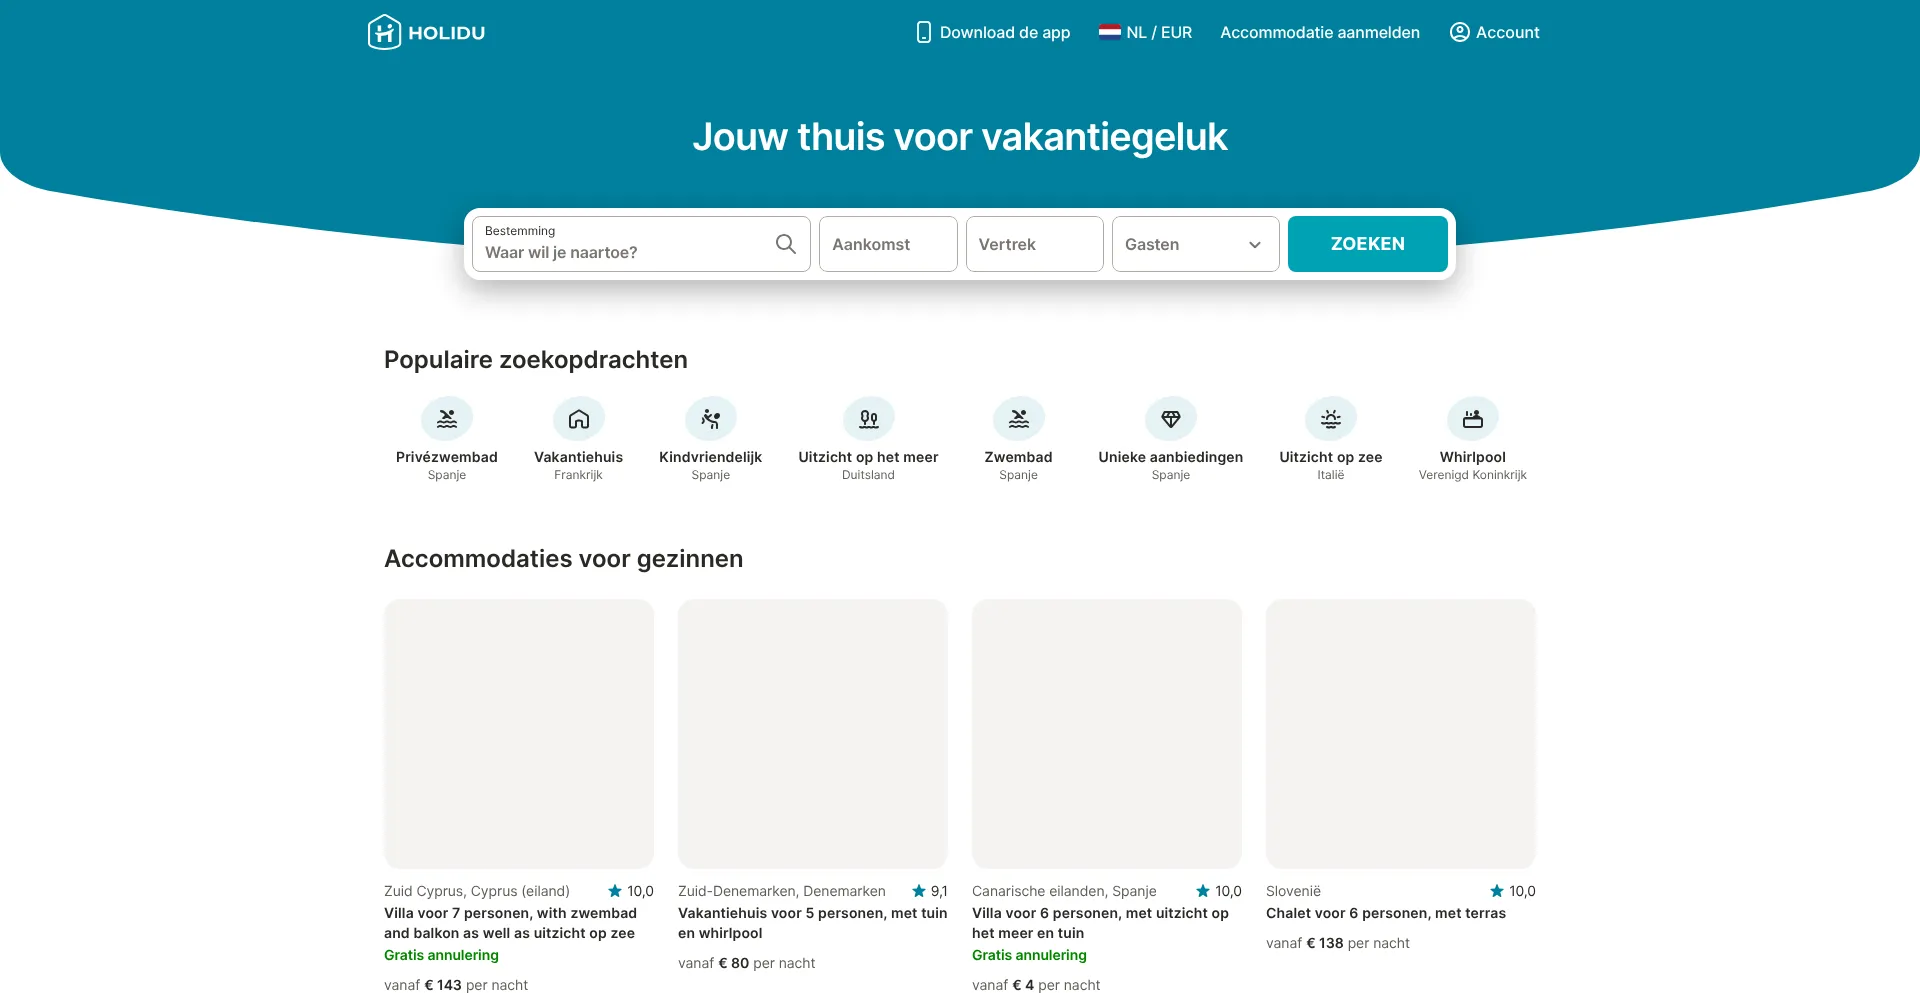The height and width of the screenshot is (993, 1920).
Task: Select the Privézwembad Spanje search icon
Action: click(x=447, y=418)
